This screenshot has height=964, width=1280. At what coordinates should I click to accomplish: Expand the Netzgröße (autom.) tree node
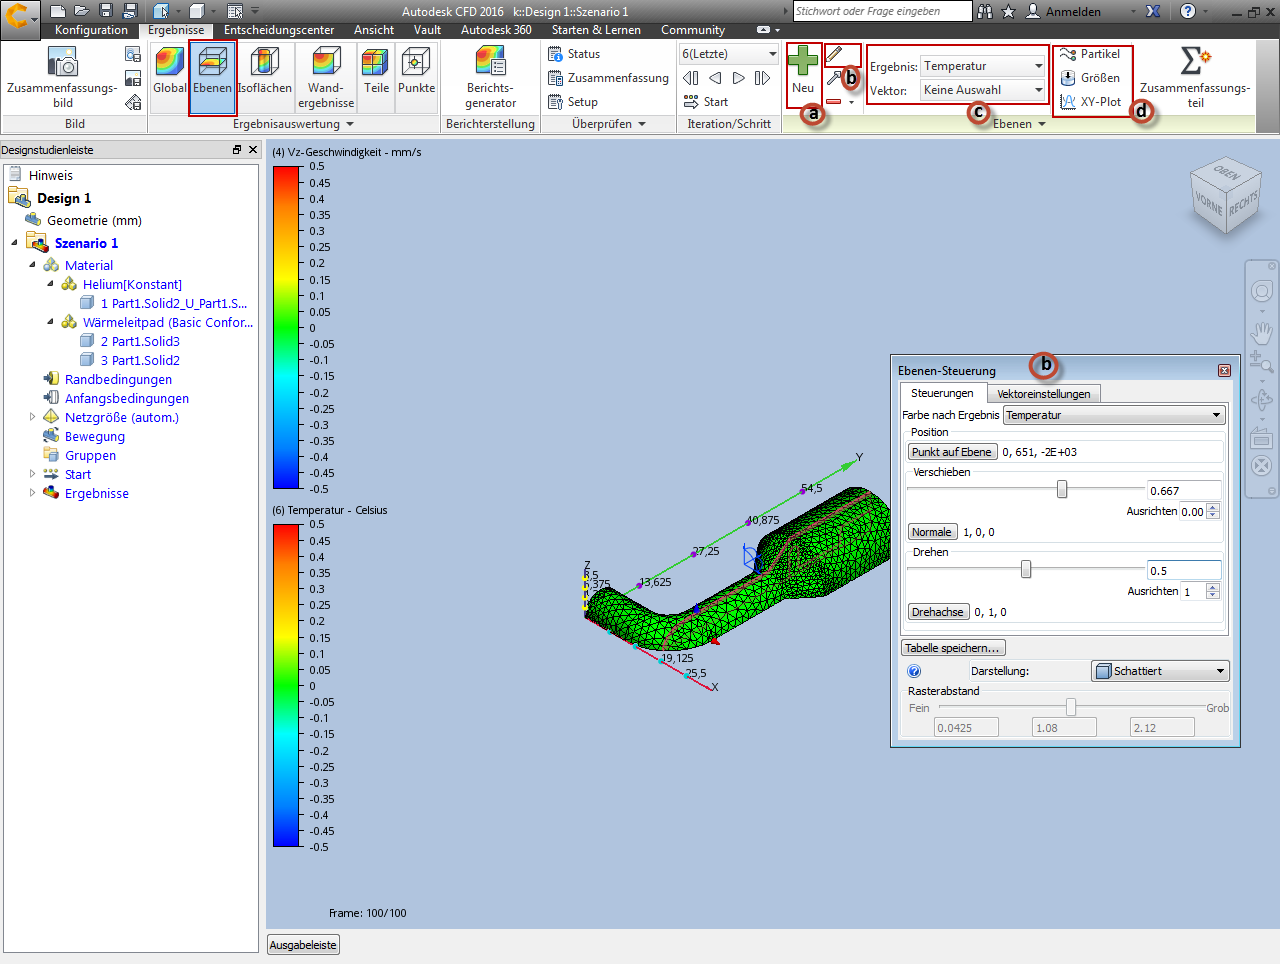tap(32, 417)
